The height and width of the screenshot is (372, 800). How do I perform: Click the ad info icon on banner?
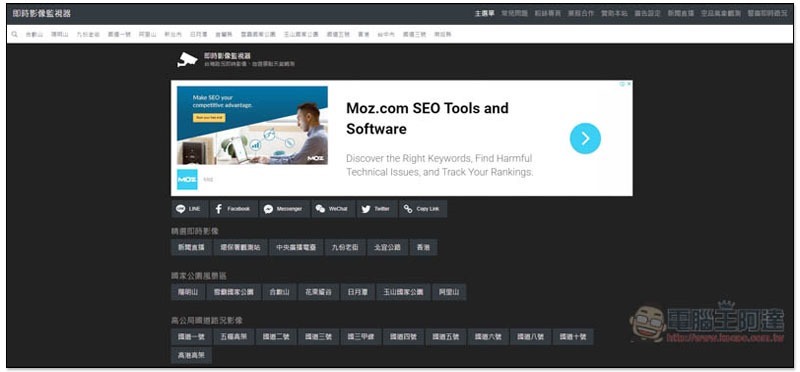(622, 84)
